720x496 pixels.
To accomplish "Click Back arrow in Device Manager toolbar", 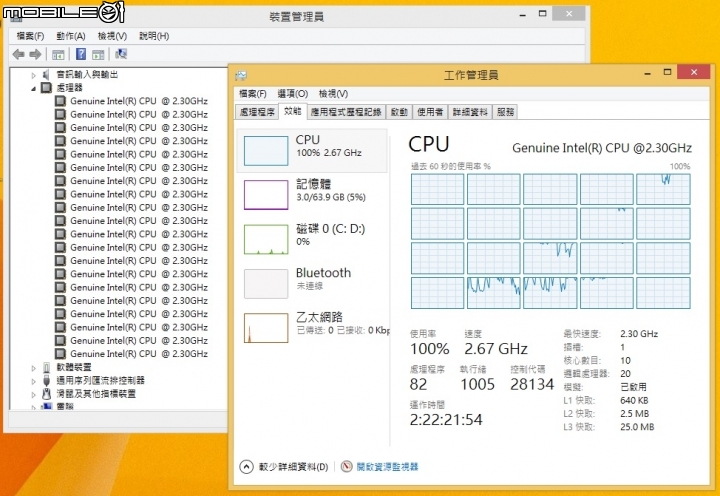I will (18, 55).
